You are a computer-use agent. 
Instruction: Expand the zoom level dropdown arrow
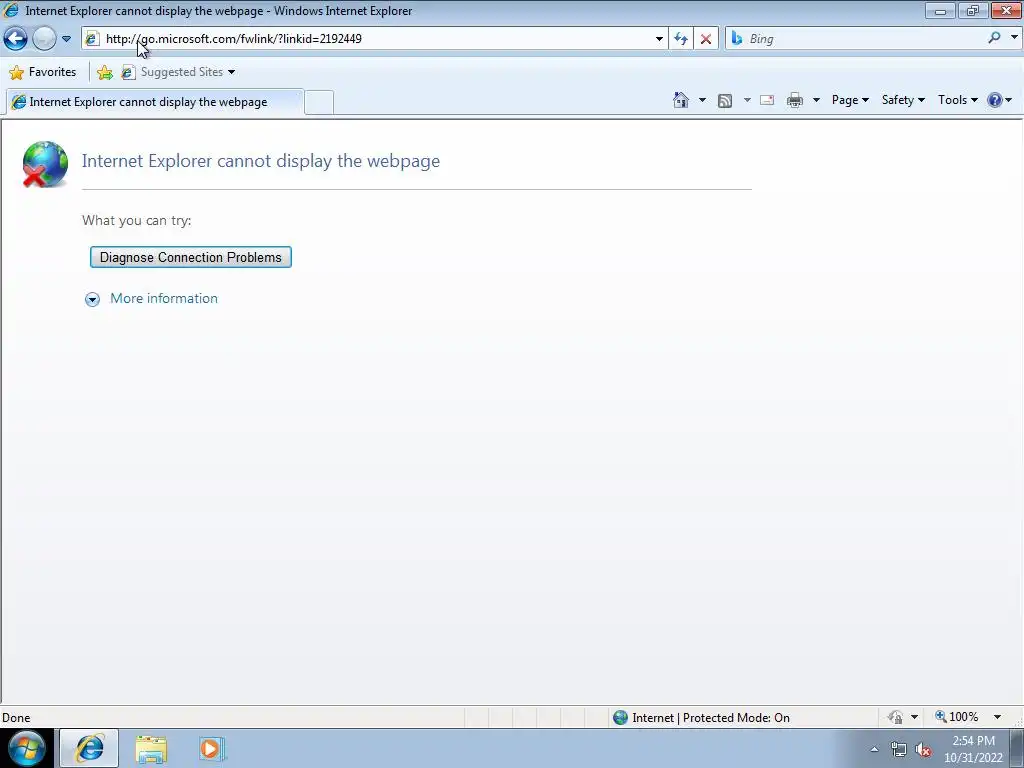tap(997, 717)
